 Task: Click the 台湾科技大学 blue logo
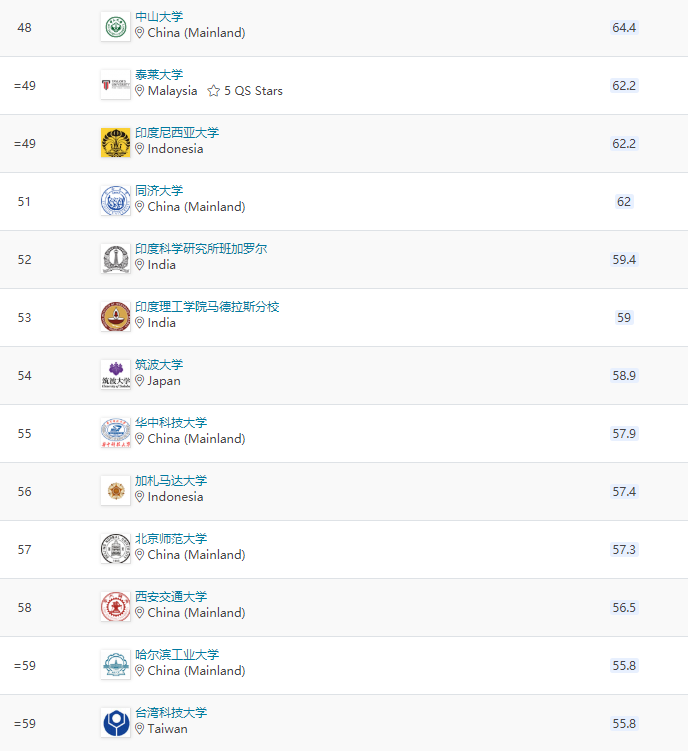point(115,722)
